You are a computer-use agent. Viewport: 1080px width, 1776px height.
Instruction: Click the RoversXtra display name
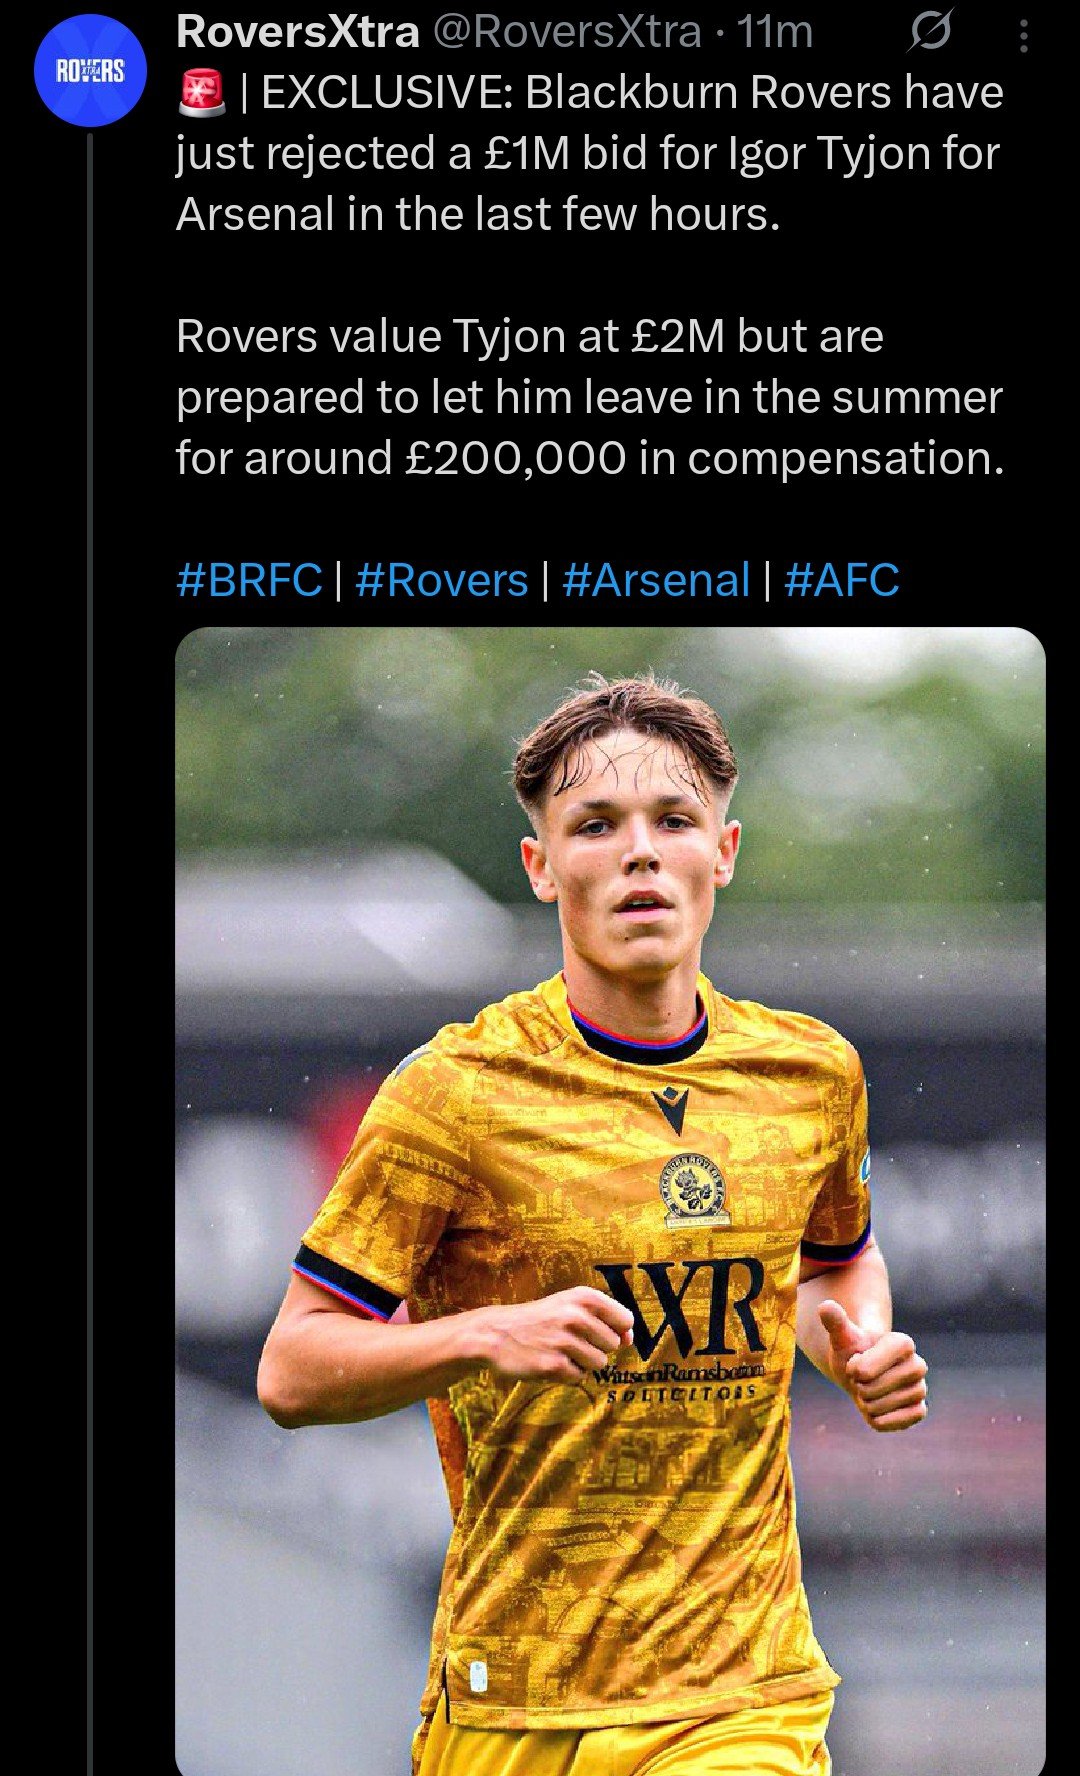297,32
